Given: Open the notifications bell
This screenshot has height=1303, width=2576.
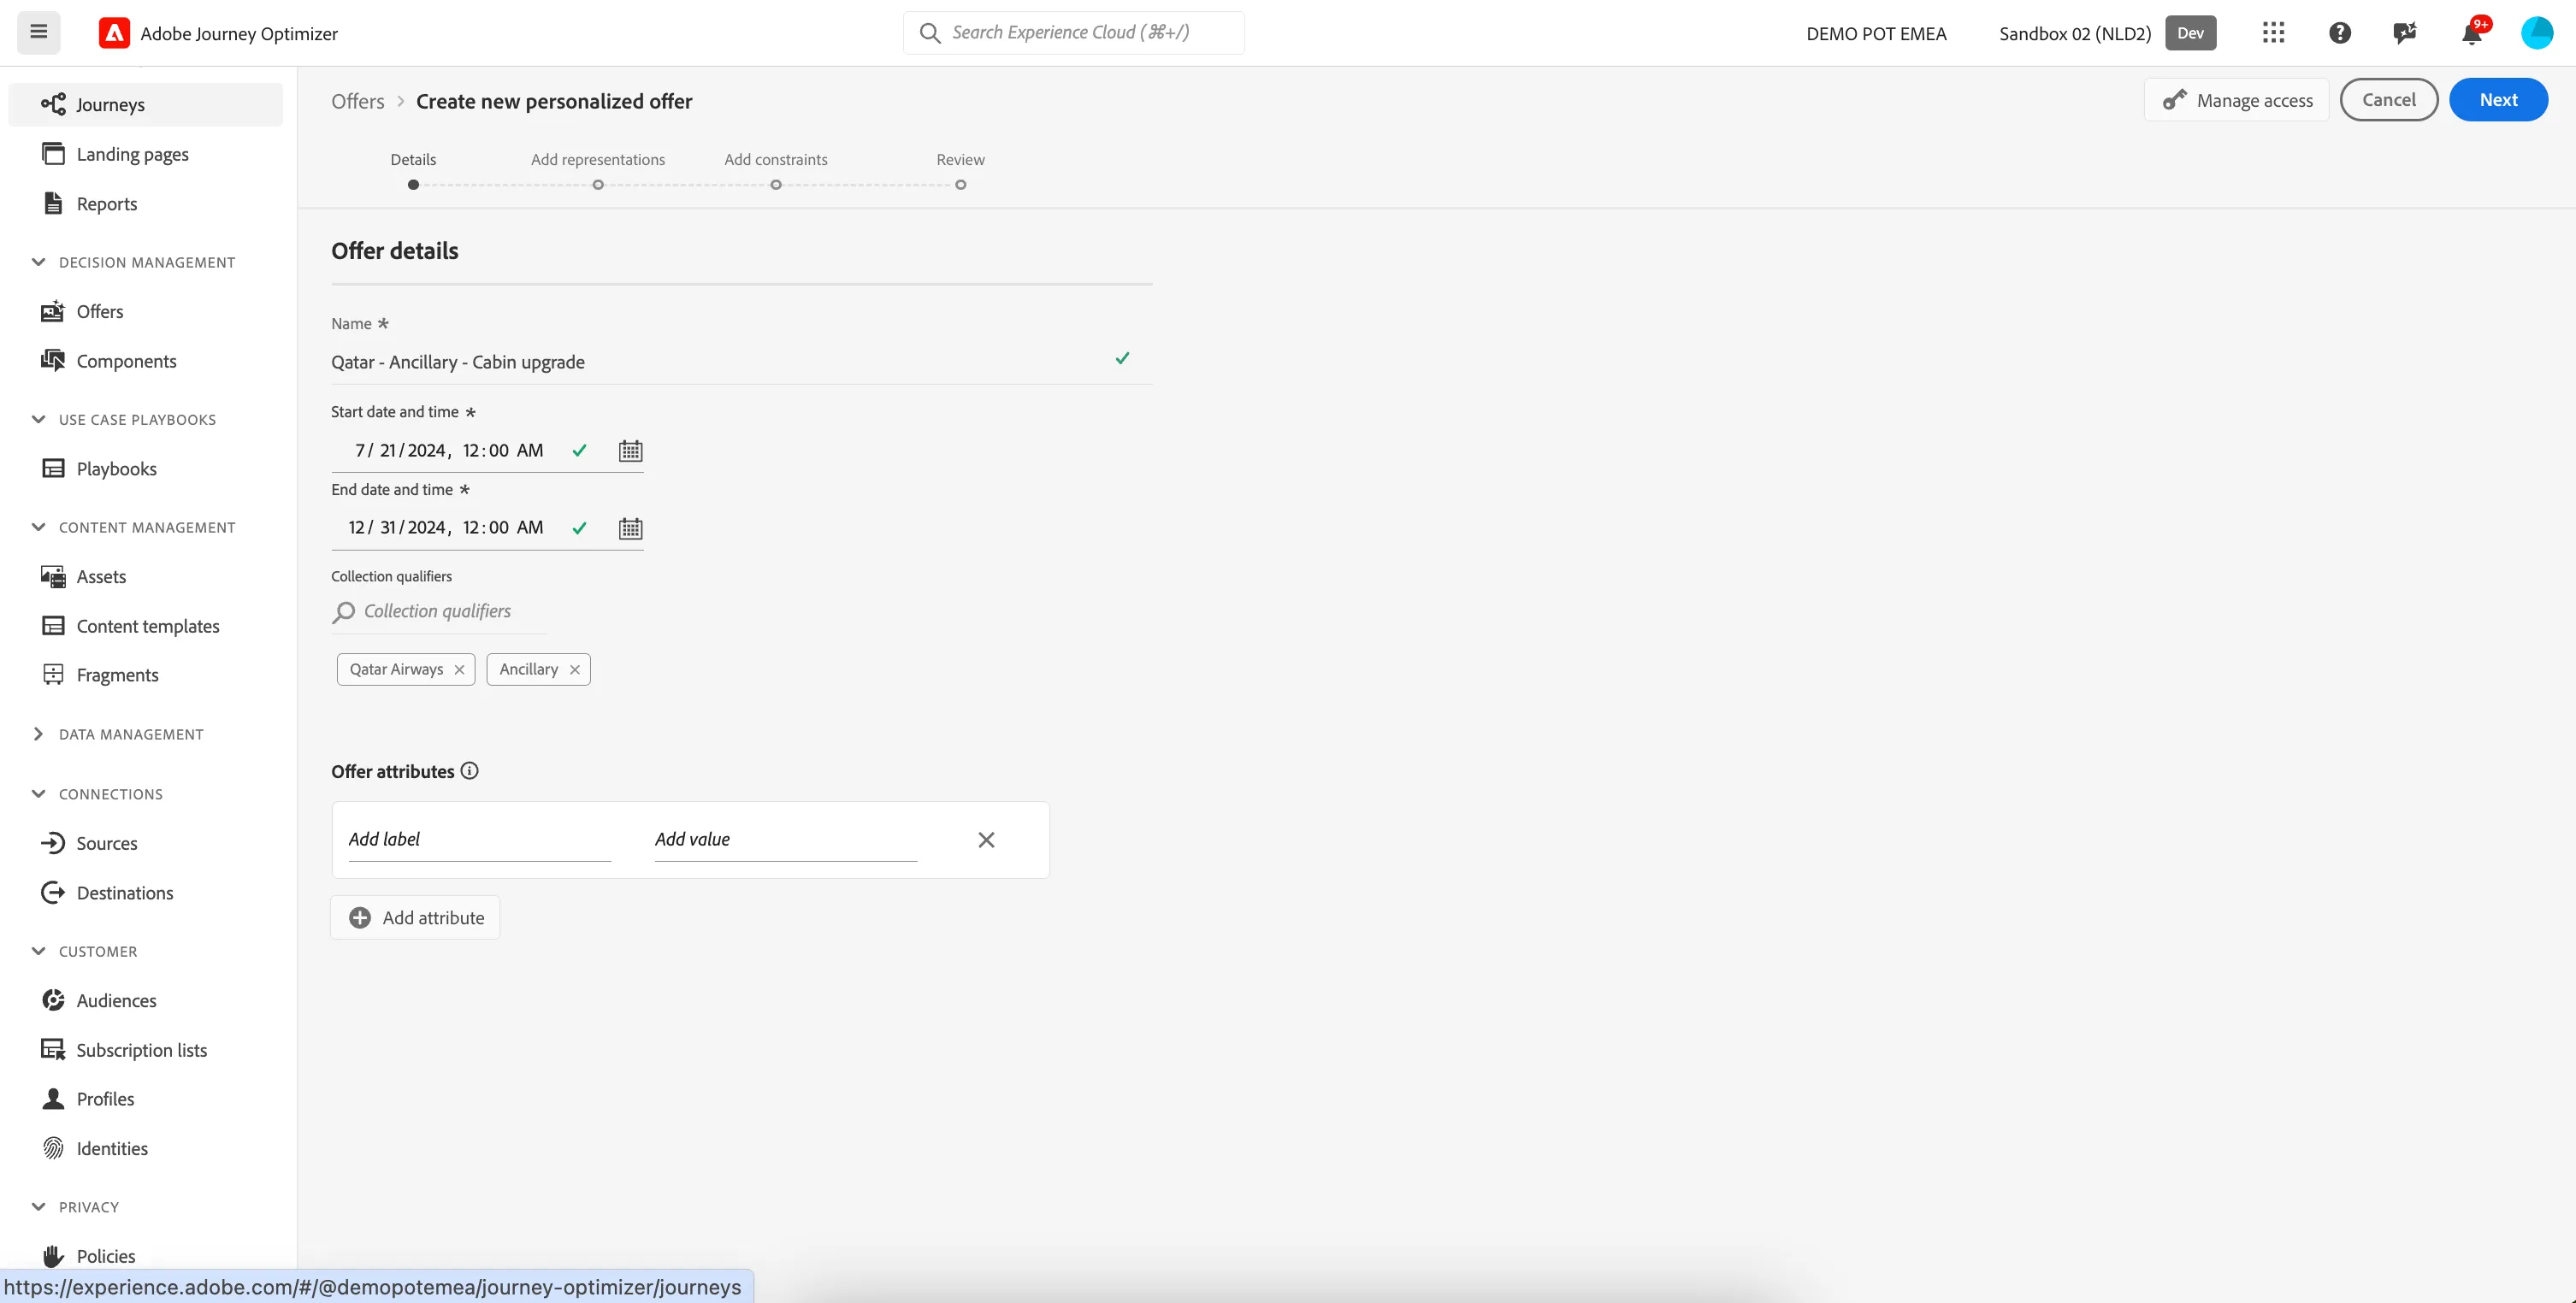Looking at the screenshot, I should pos(2471,33).
